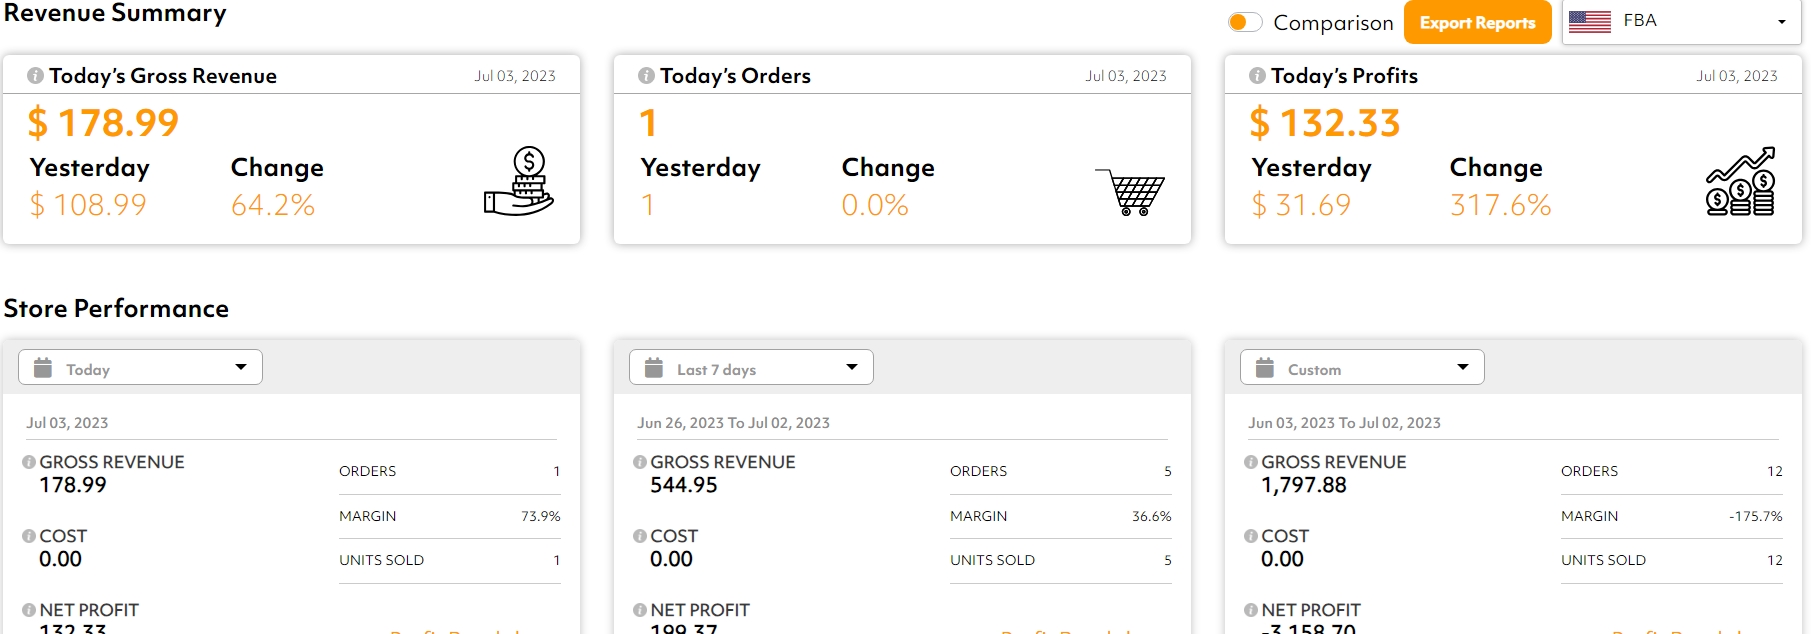
Task: Click the calendar icon in the Today selector
Action: (x=42, y=367)
